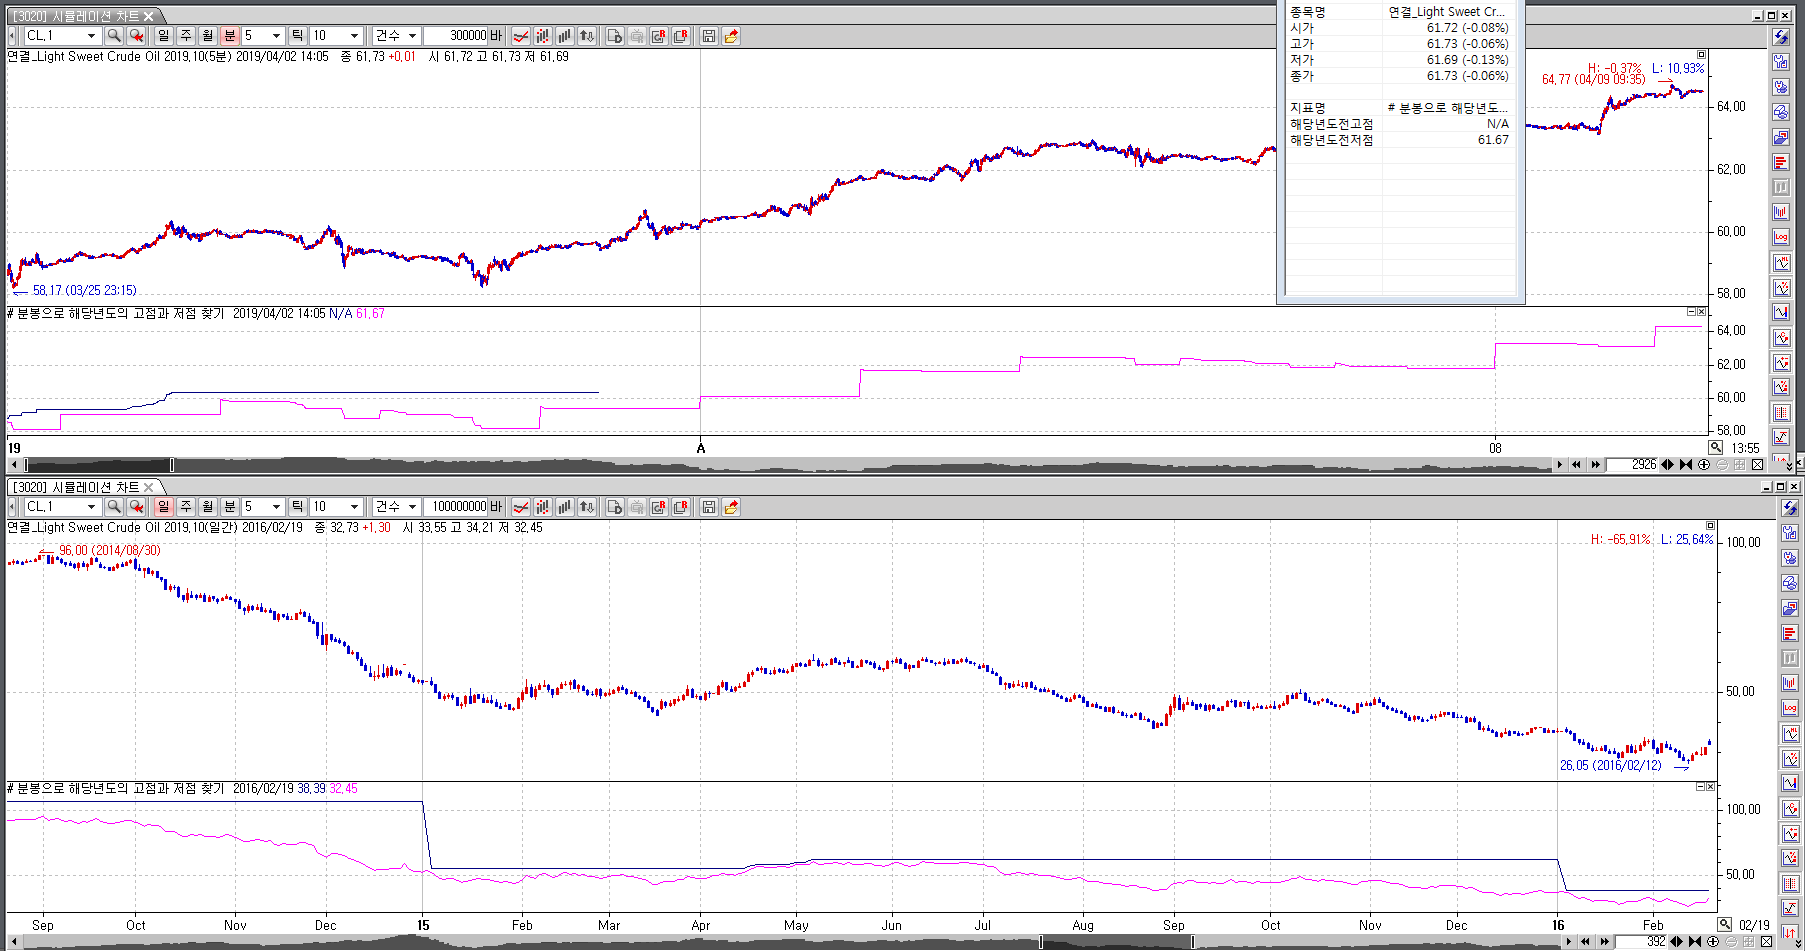
Task: Select the bottom 시뮬레이션 차트 tab
Action: [76, 487]
